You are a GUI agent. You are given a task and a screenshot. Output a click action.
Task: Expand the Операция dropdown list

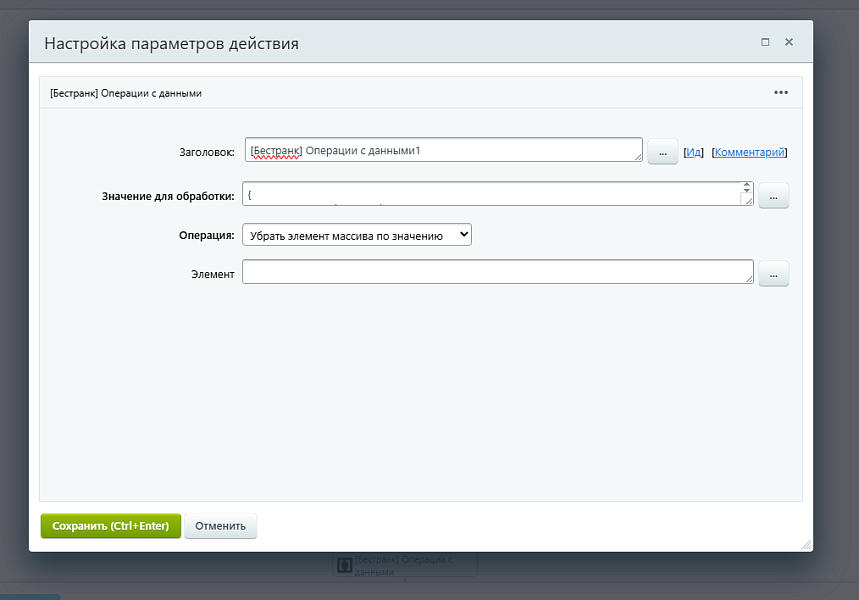(356, 235)
